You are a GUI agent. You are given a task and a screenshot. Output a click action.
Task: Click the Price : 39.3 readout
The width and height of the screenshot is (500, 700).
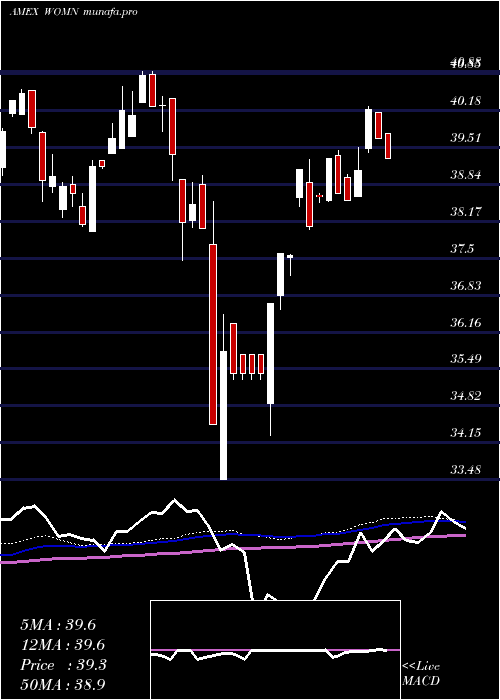63,665
